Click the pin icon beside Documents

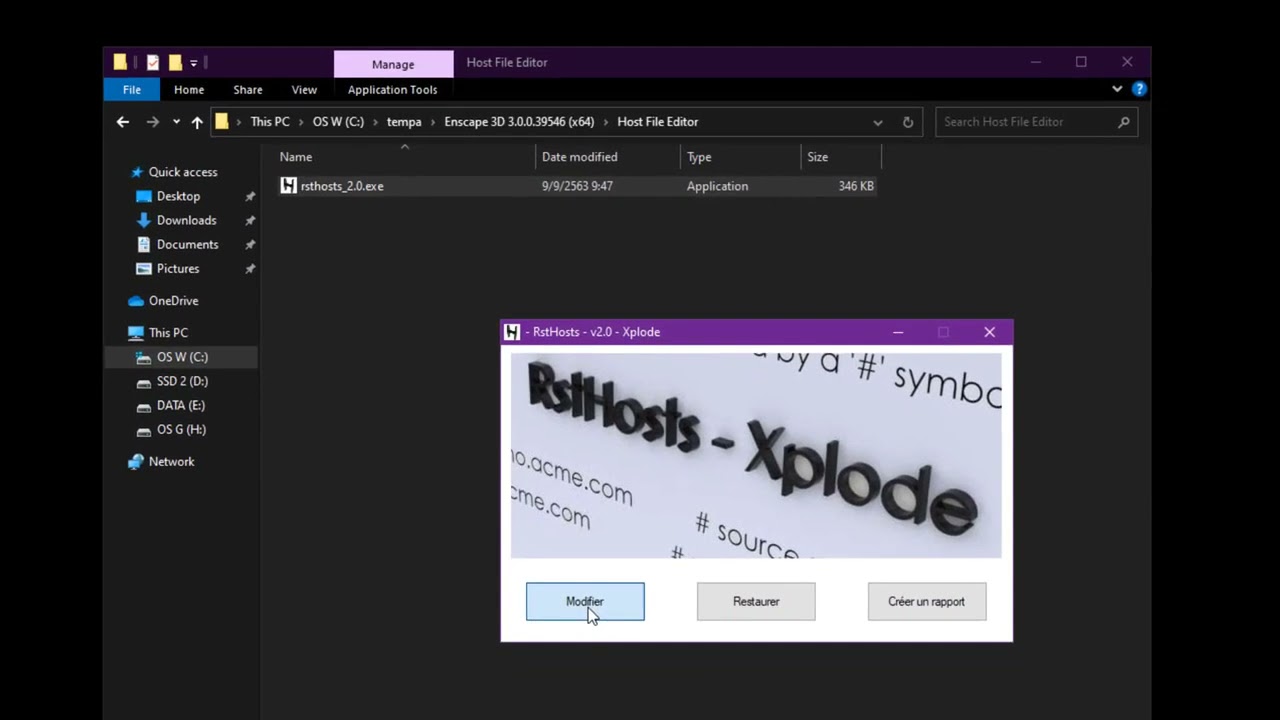250,245
